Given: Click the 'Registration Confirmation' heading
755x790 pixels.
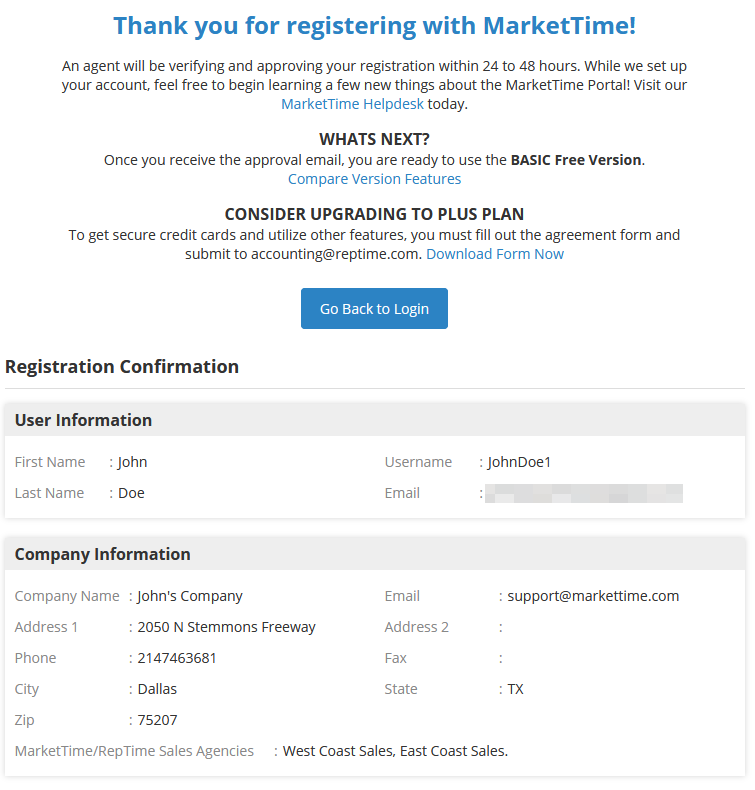Looking at the screenshot, I should (x=122, y=366).
